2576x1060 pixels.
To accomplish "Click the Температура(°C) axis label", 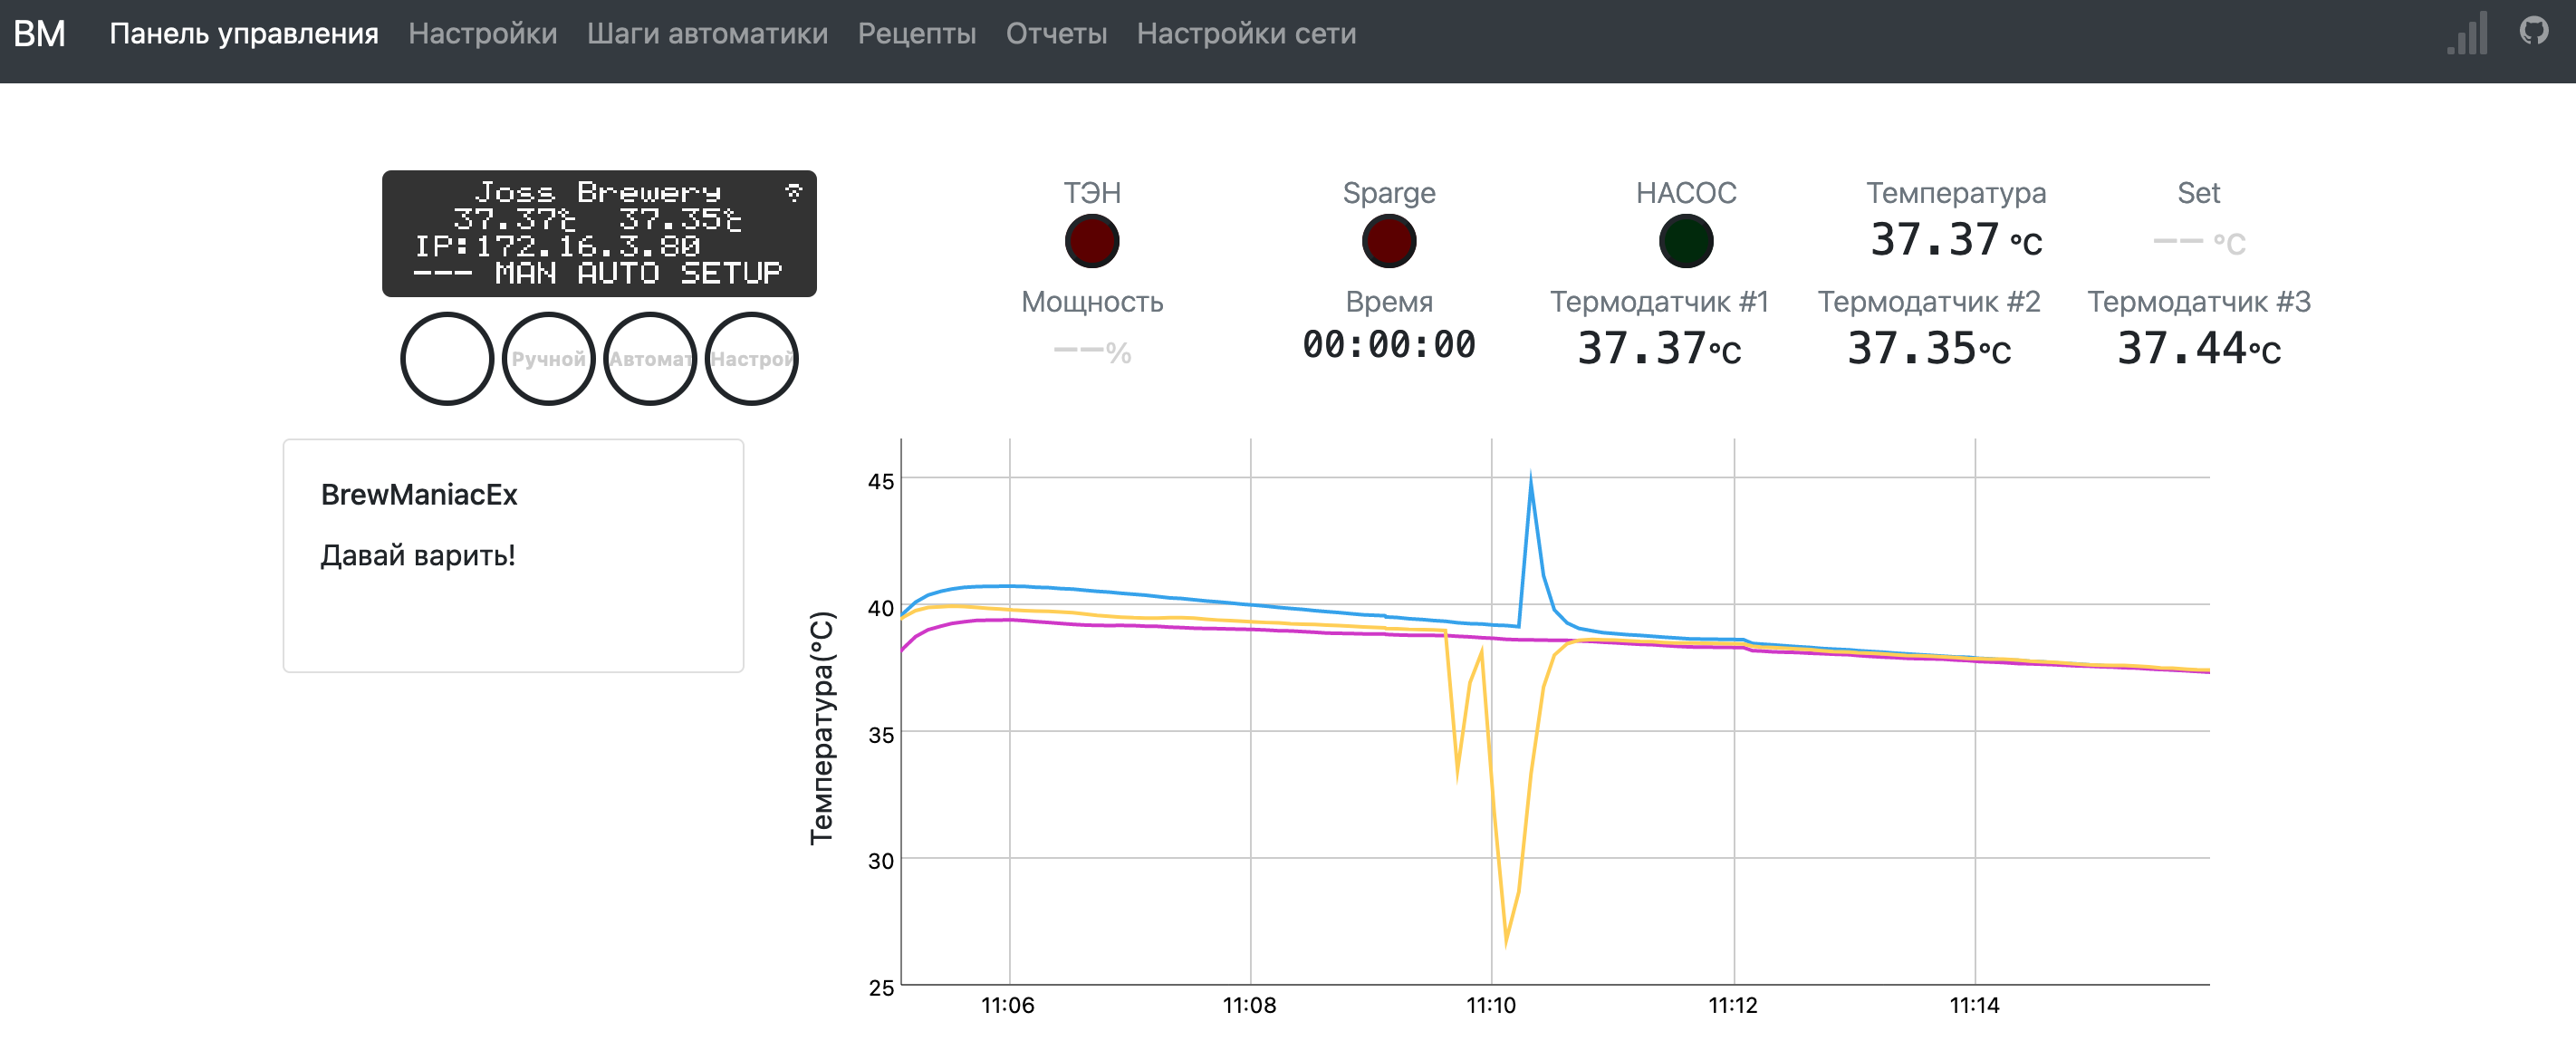I will pyautogui.click(x=821, y=728).
